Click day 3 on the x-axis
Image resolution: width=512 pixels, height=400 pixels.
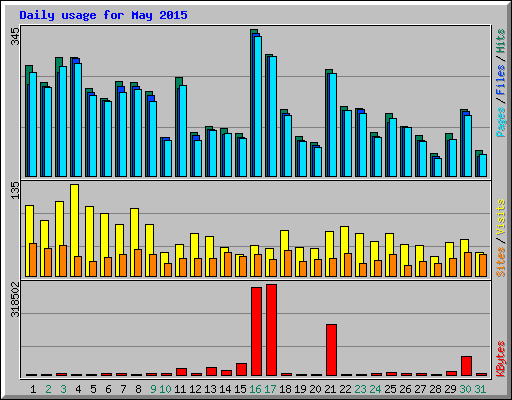[63, 389]
